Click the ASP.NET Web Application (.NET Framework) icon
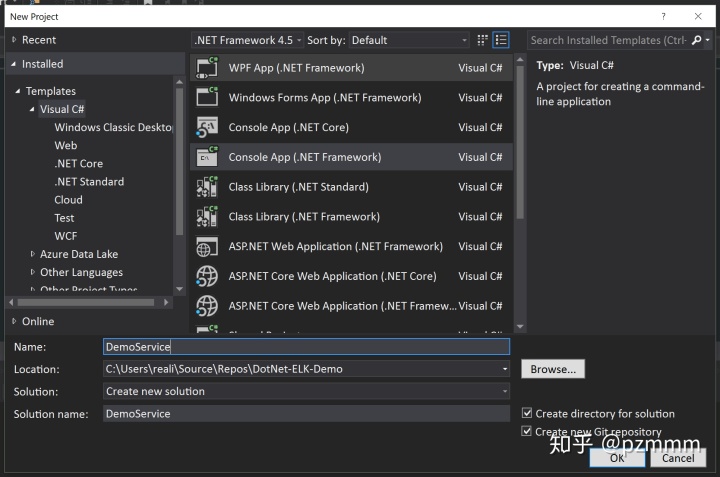The height and width of the screenshot is (477, 720). coord(207,247)
